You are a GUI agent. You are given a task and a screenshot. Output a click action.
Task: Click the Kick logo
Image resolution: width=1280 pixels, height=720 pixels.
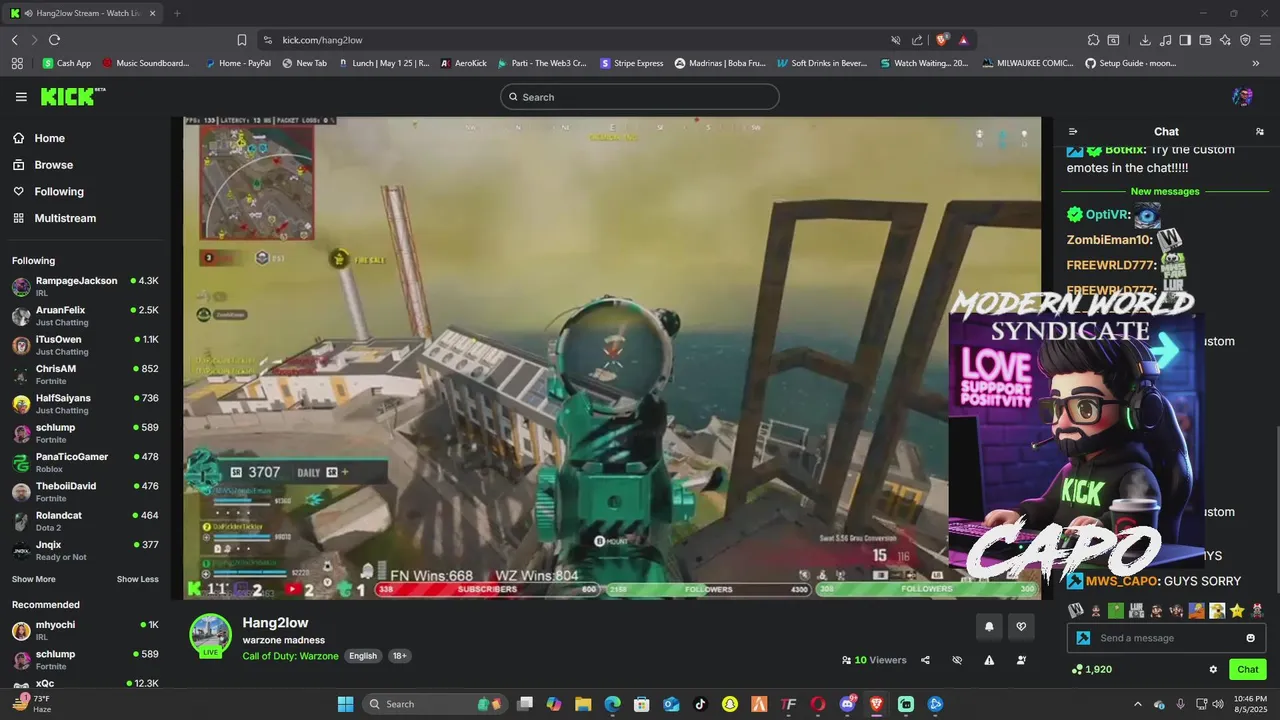click(73, 96)
